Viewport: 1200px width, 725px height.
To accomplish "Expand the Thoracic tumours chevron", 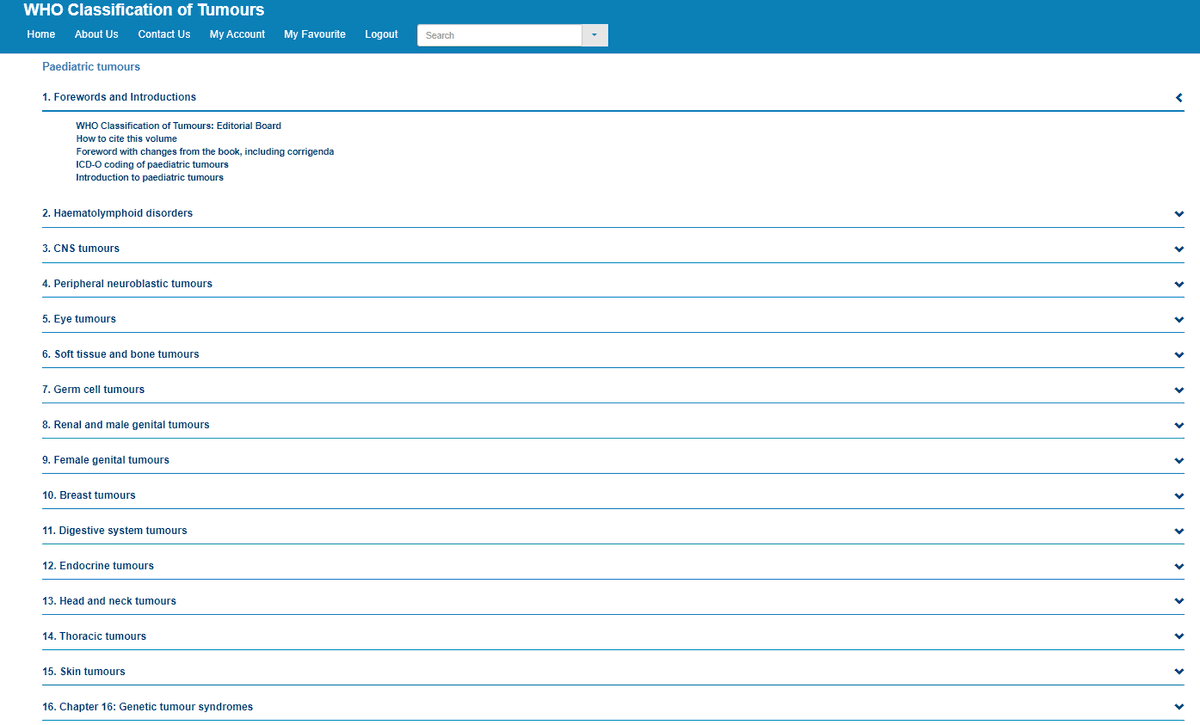I will (x=1179, y=637).
